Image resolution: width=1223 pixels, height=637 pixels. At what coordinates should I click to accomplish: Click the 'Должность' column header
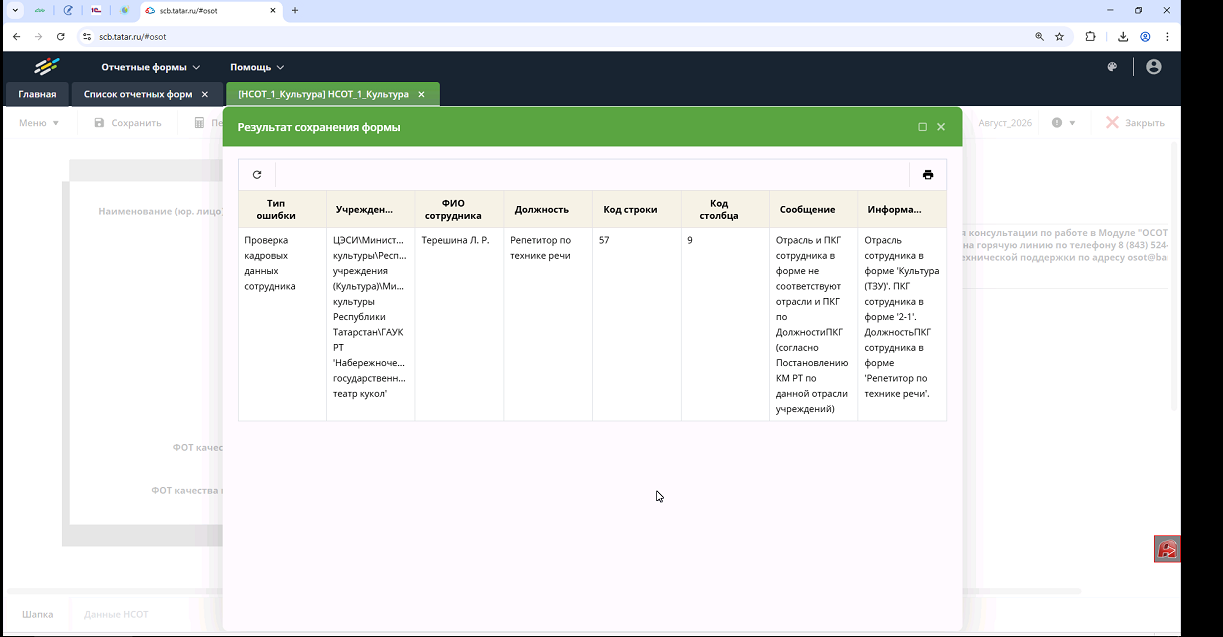(548, 209)
